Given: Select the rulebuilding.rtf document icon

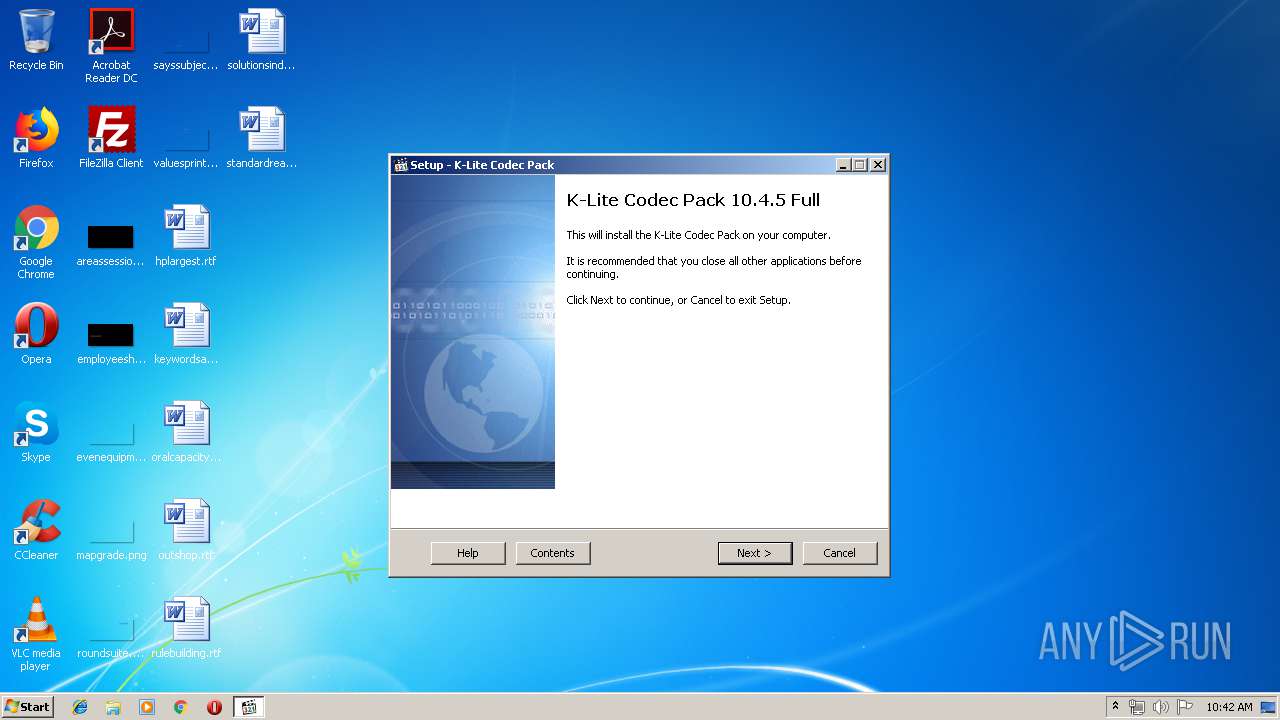Looking at the screenshot, I should pos(186,628).
